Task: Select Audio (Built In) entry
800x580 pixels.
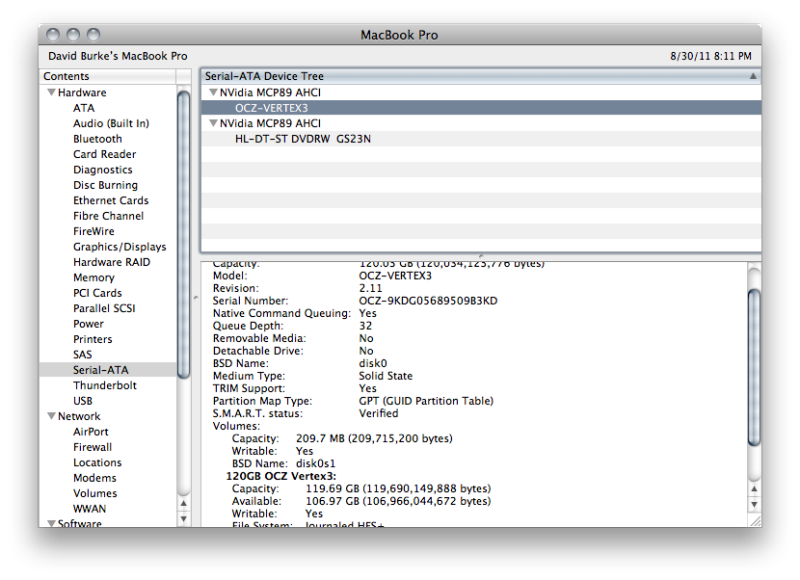Action: click(111, 123)
